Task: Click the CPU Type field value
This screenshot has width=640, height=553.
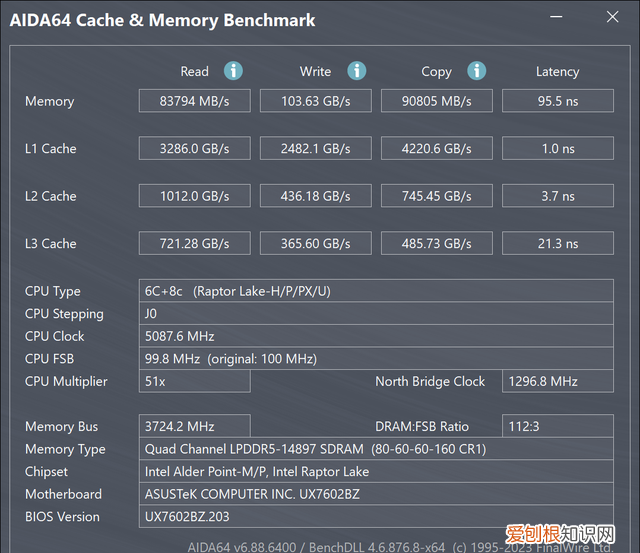Action: [x=376, y=291]
